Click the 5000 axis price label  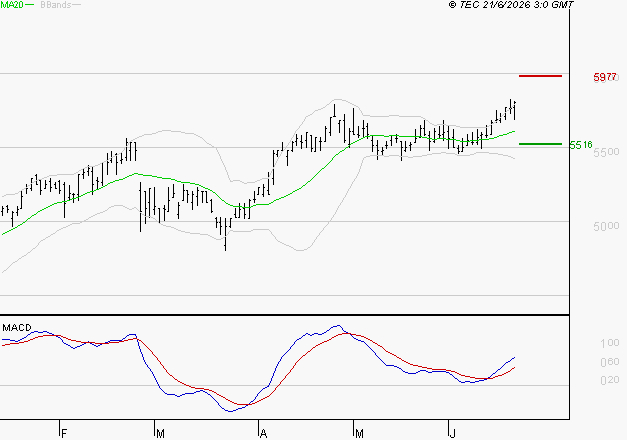(606, 226)
